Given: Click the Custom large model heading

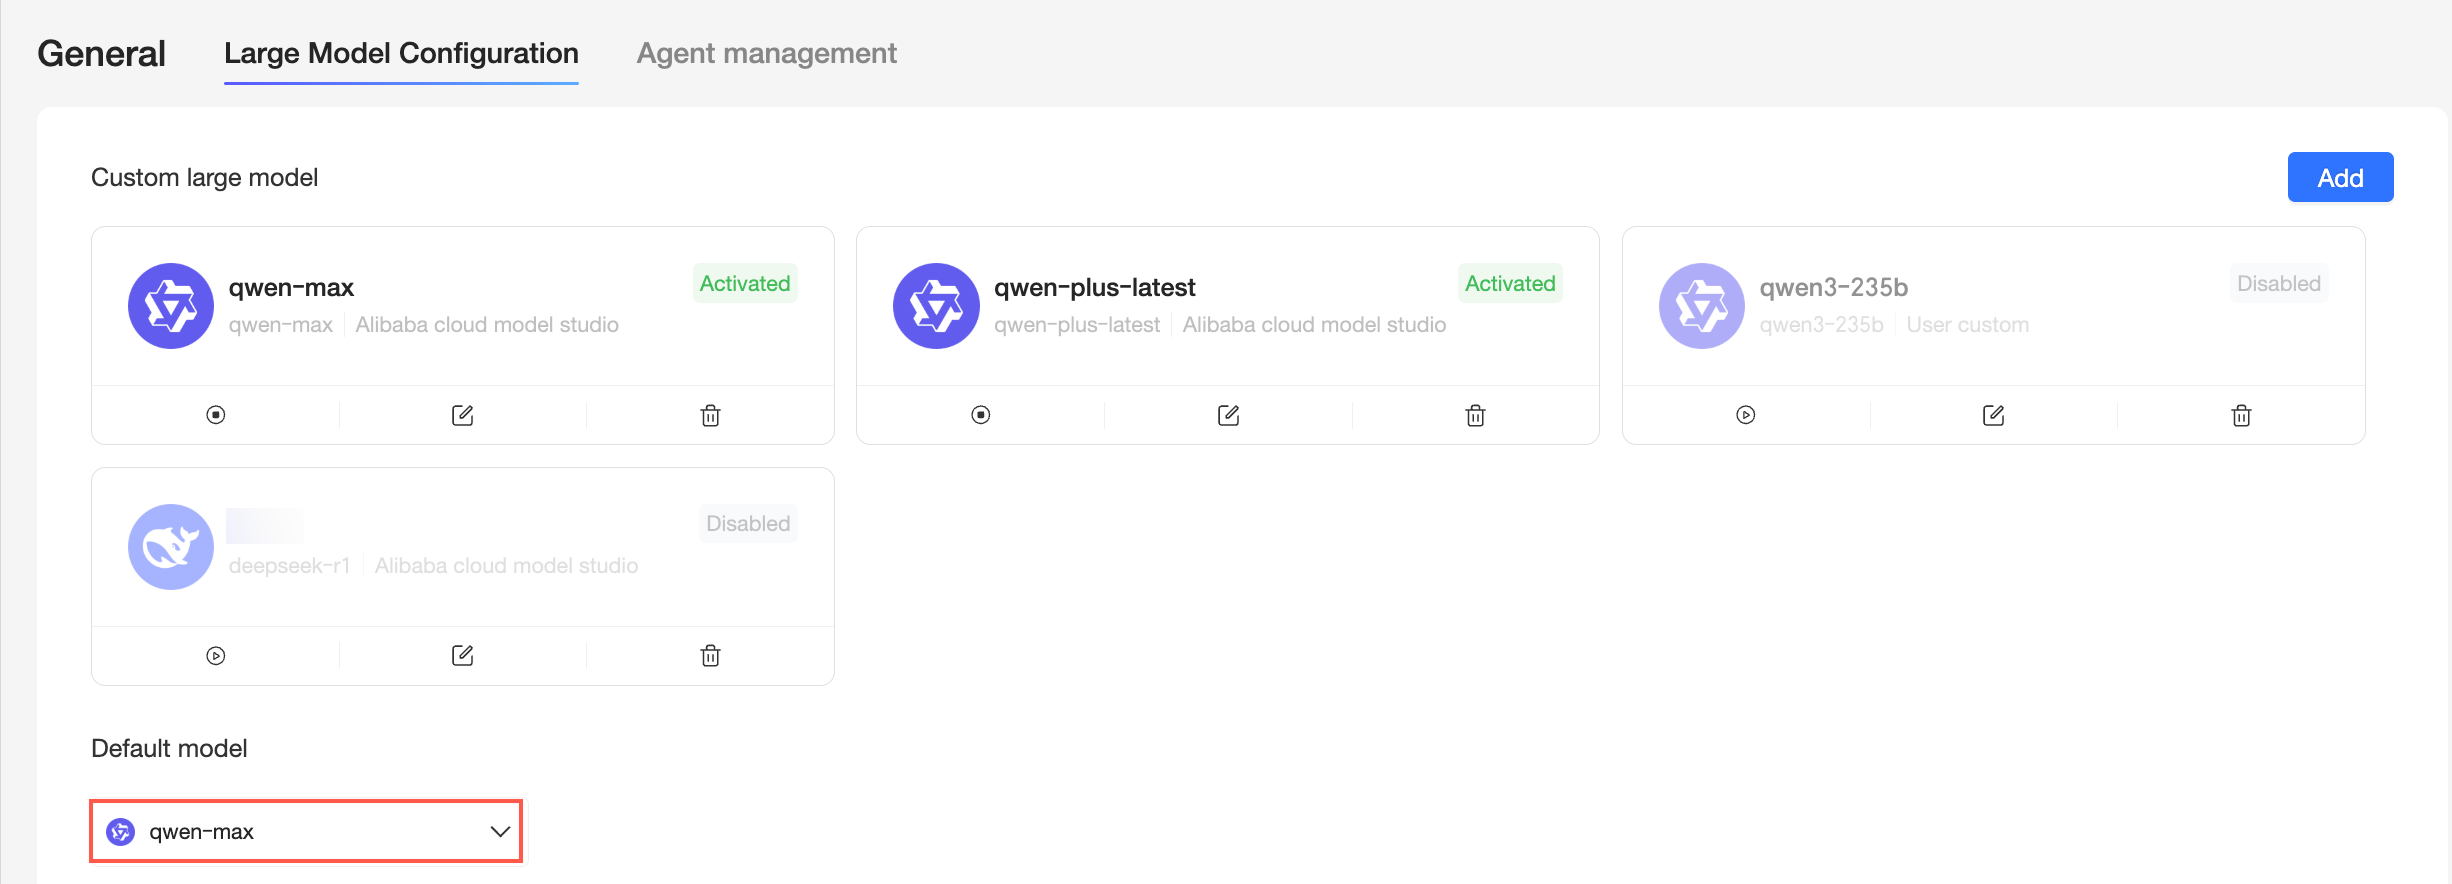Looking at the screenshot, I should (205, 177).
